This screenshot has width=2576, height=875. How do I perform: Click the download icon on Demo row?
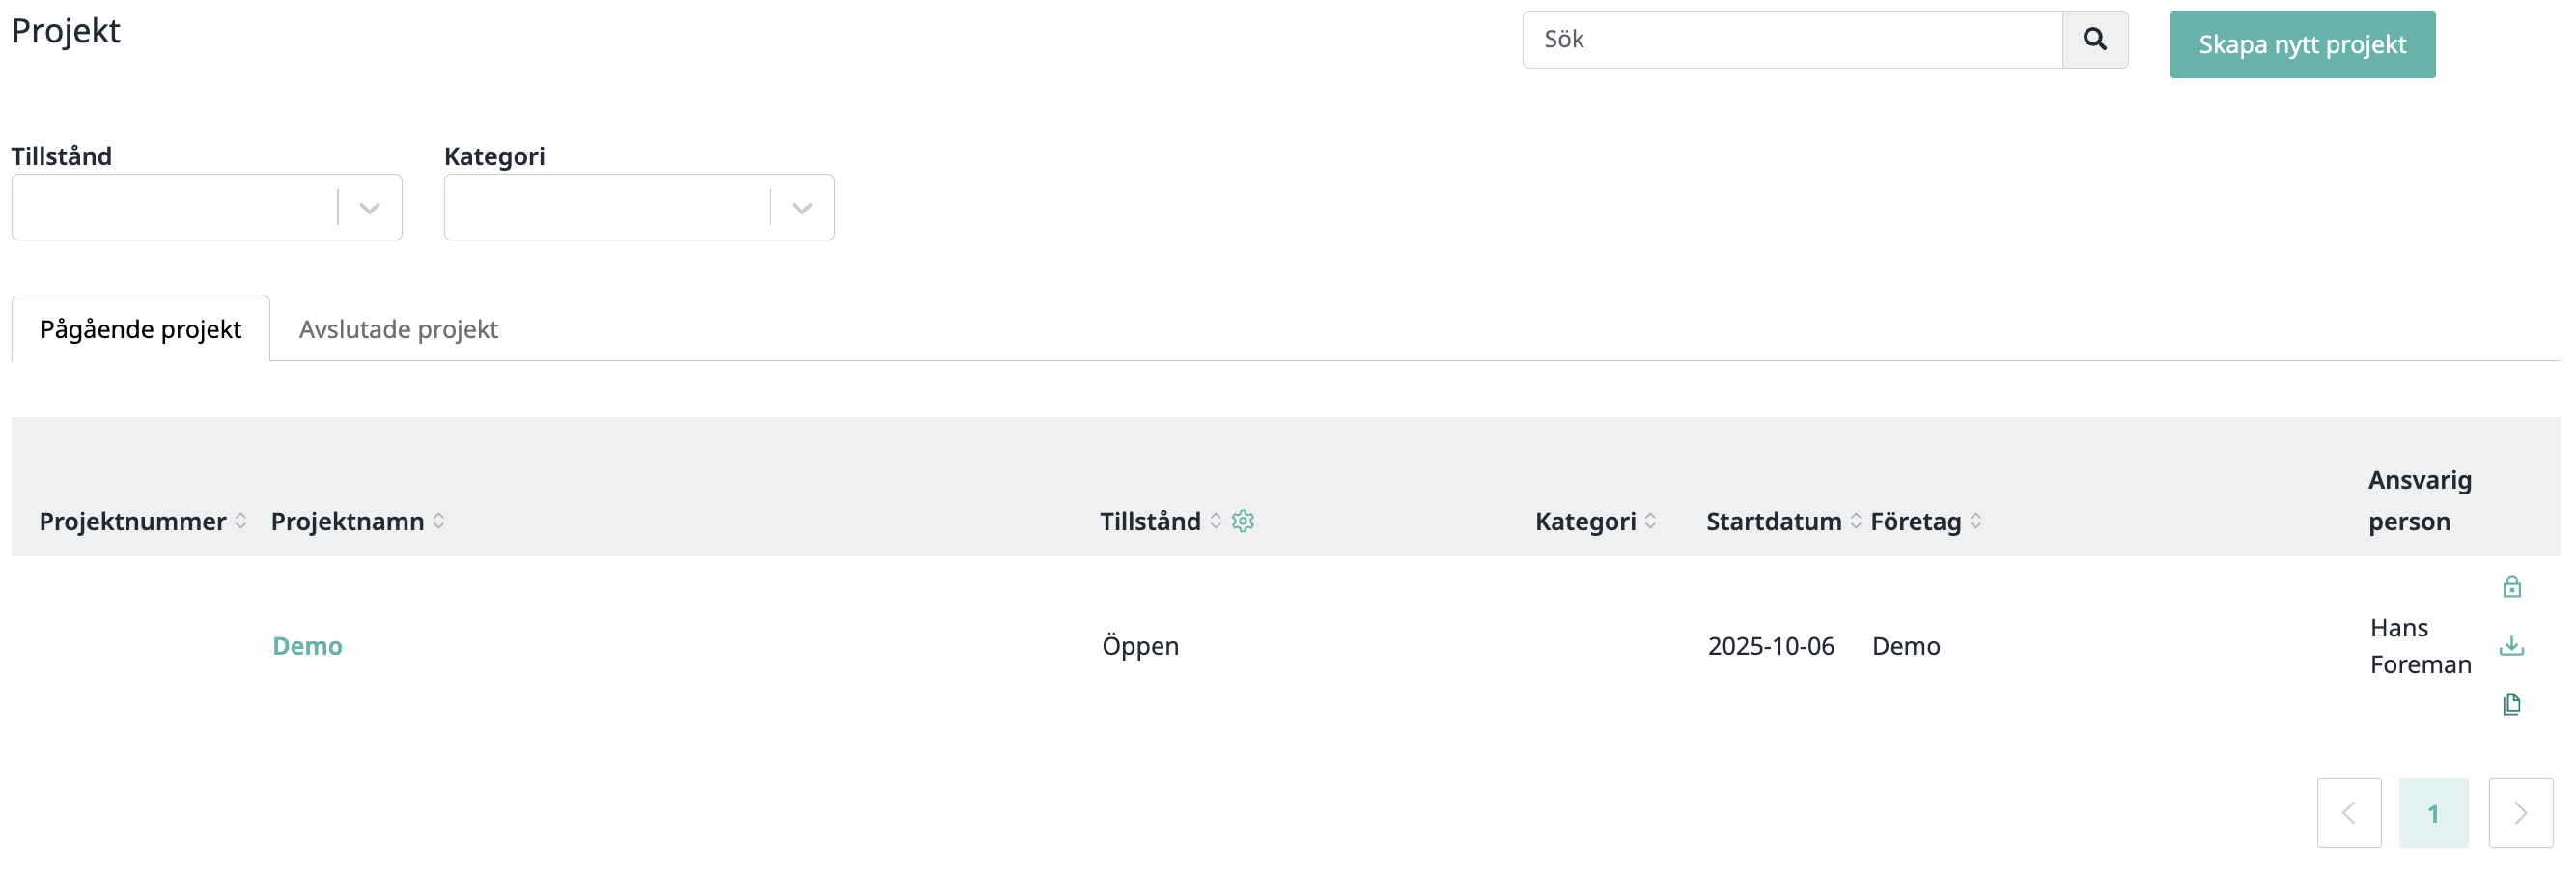tap(2511, 646)
